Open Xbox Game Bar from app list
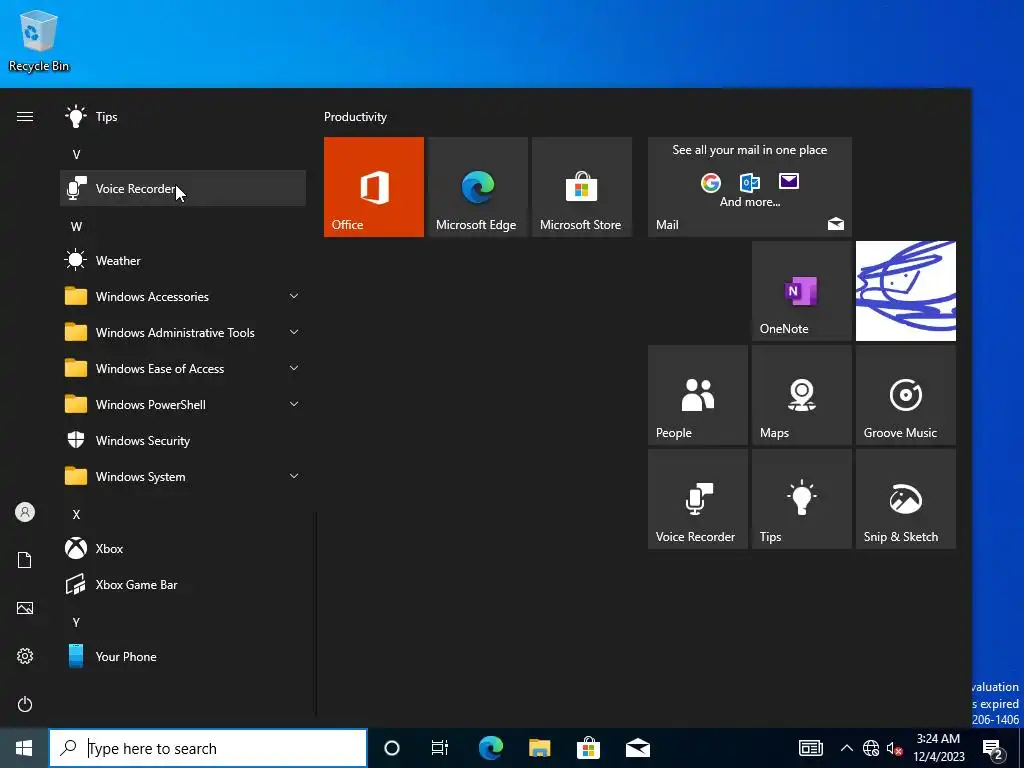The image size is (1024, 768). 183,584
